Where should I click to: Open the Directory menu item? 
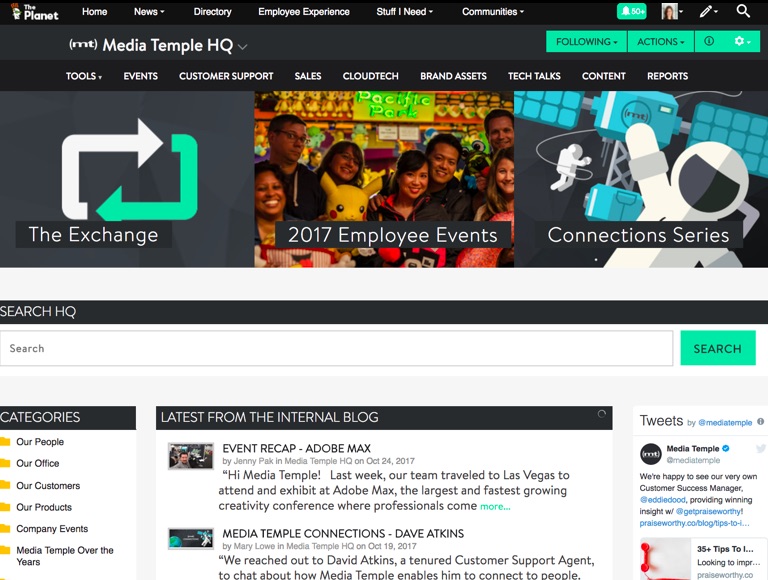[212, 12]
